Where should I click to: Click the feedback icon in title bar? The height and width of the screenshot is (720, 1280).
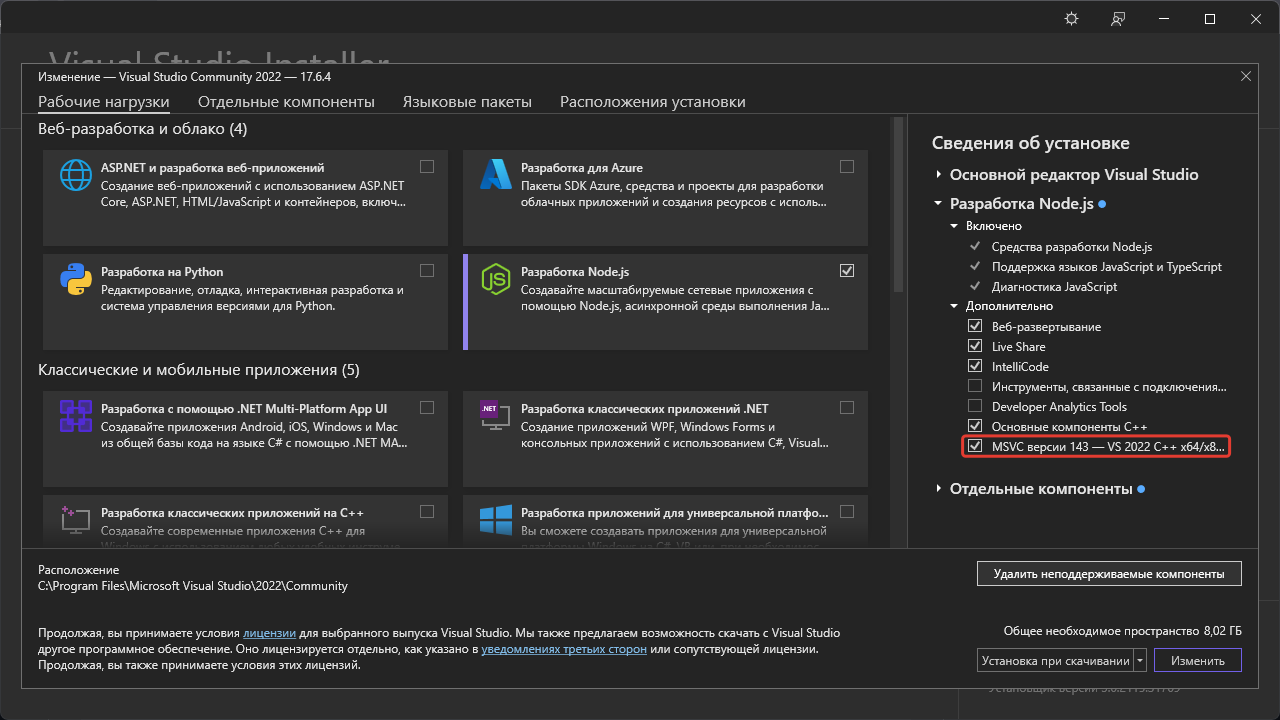click(1117, 19)
